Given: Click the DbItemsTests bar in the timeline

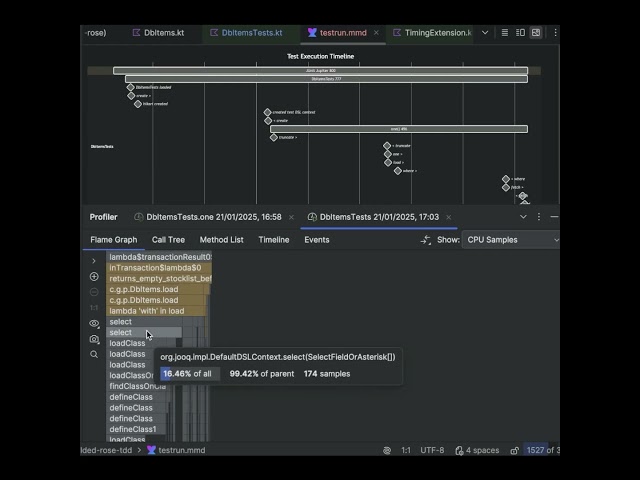Looking at the screenshot, I should [x=327, y=79].
